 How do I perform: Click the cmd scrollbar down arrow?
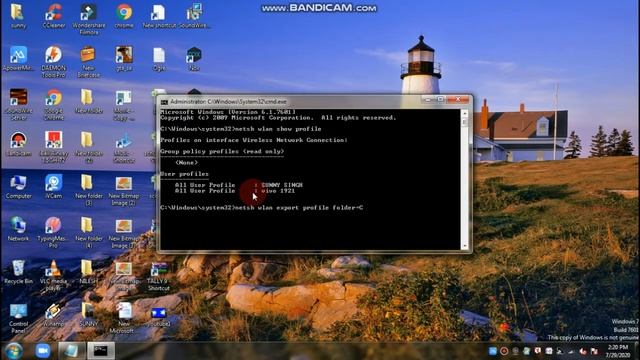(x=464, y=246)
